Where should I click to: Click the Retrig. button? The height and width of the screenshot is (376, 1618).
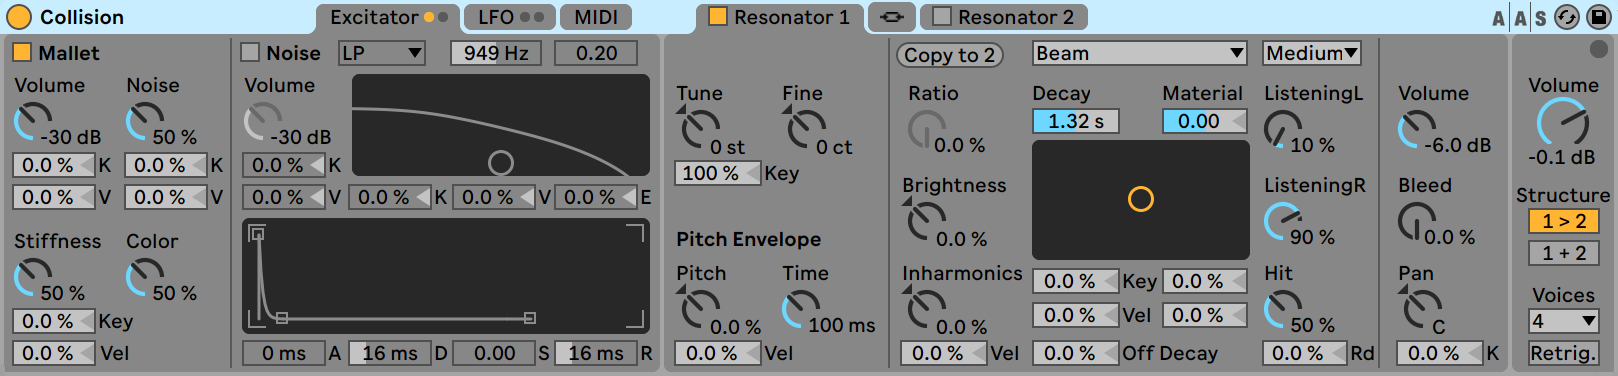coord(1564,353)
